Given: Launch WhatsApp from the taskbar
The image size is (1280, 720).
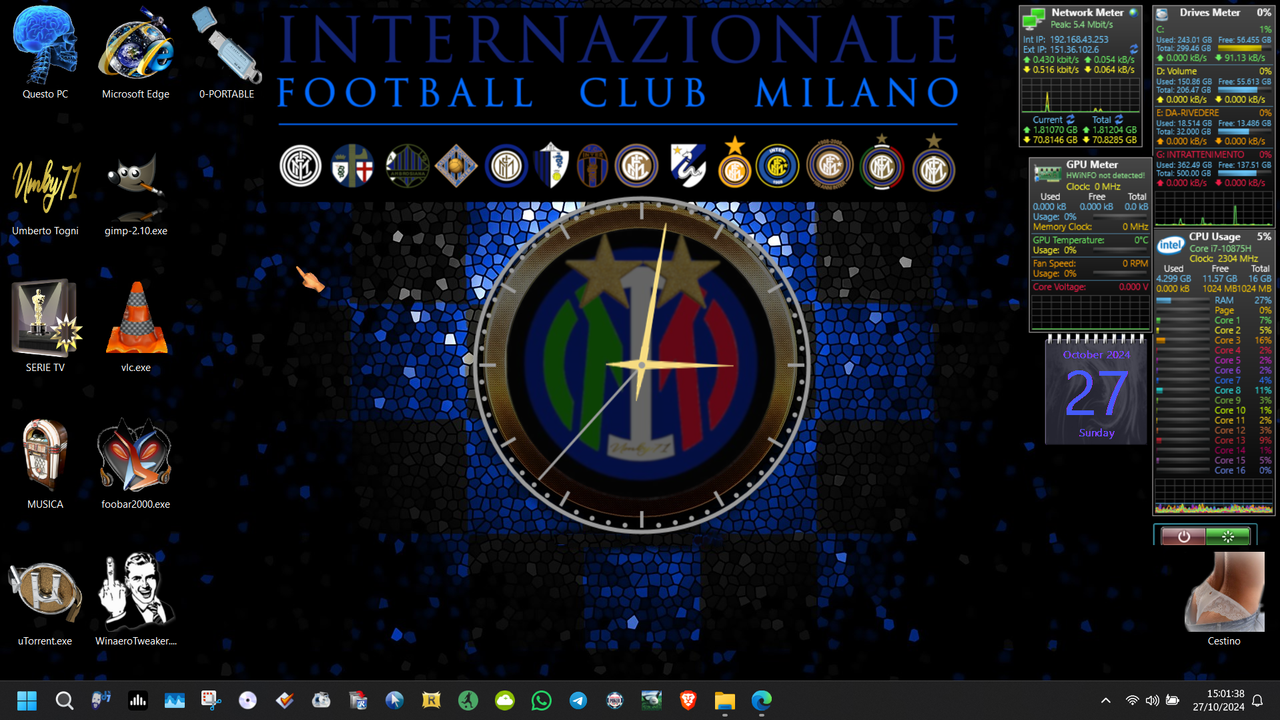Looking at the screenshot, I should click(x=541, y=700).
